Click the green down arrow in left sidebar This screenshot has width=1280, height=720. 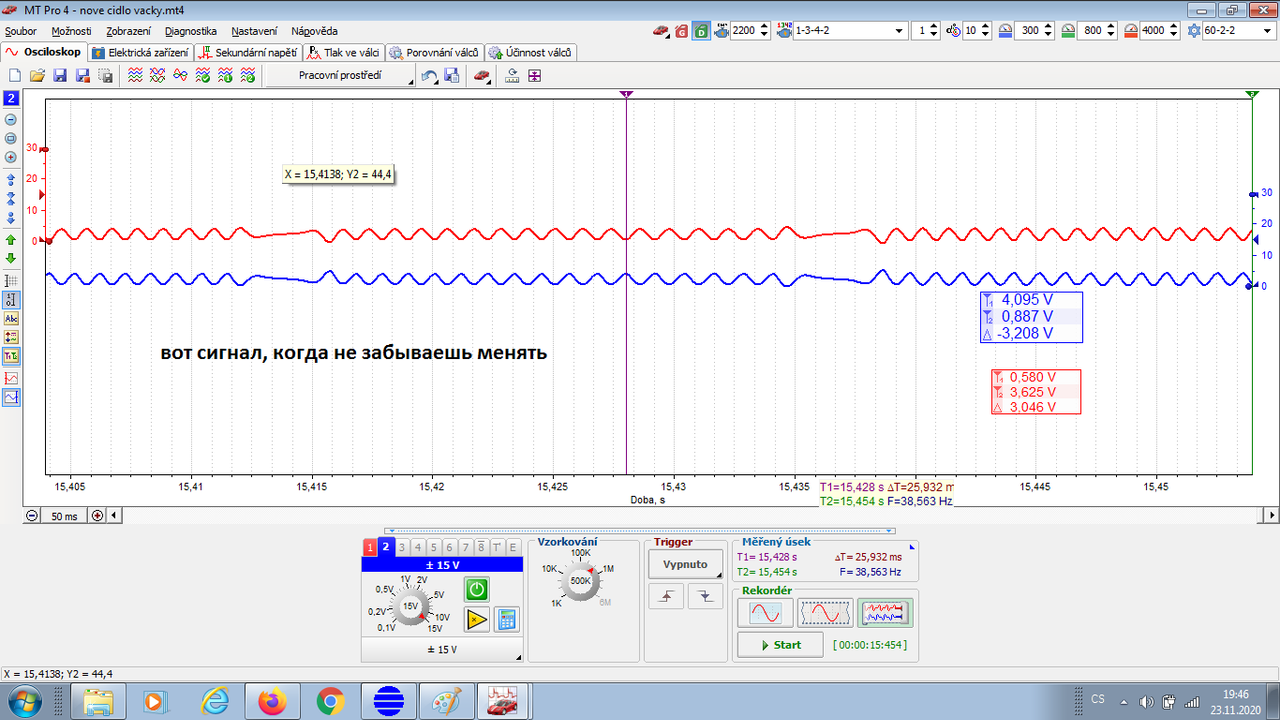pyautogui.click(x=11, y=258)
